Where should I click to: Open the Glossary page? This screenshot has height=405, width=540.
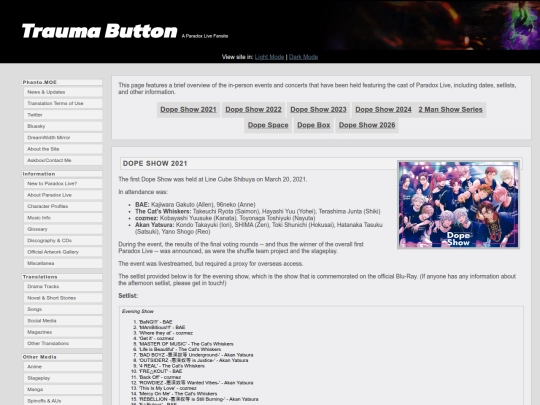tap(63, 229)
